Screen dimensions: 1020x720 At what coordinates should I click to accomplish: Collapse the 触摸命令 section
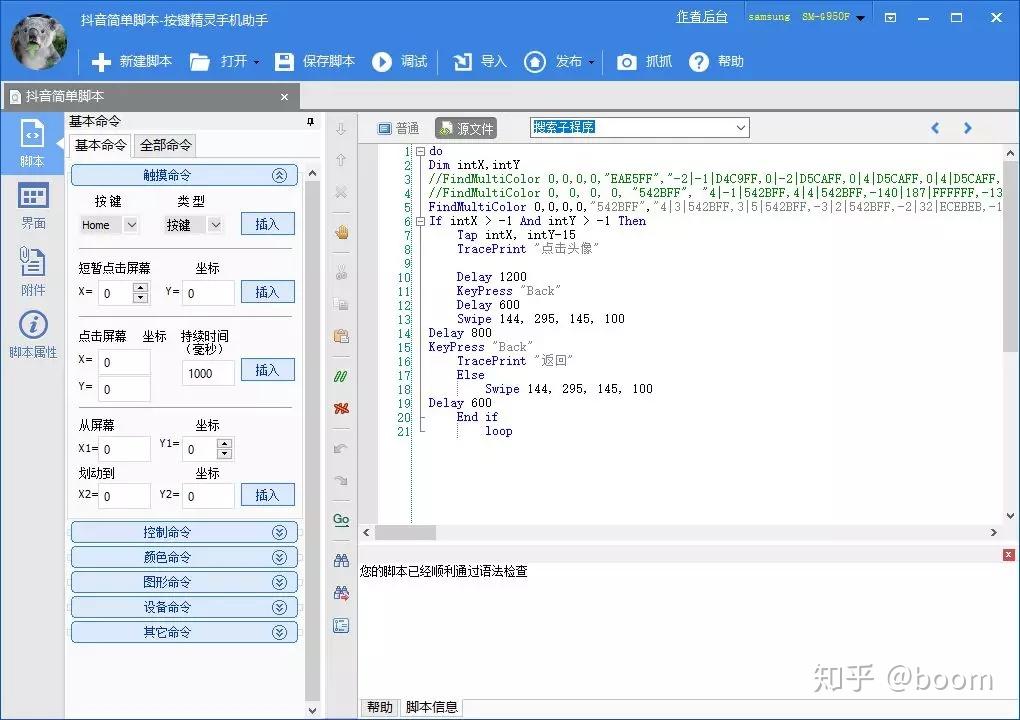280,175
